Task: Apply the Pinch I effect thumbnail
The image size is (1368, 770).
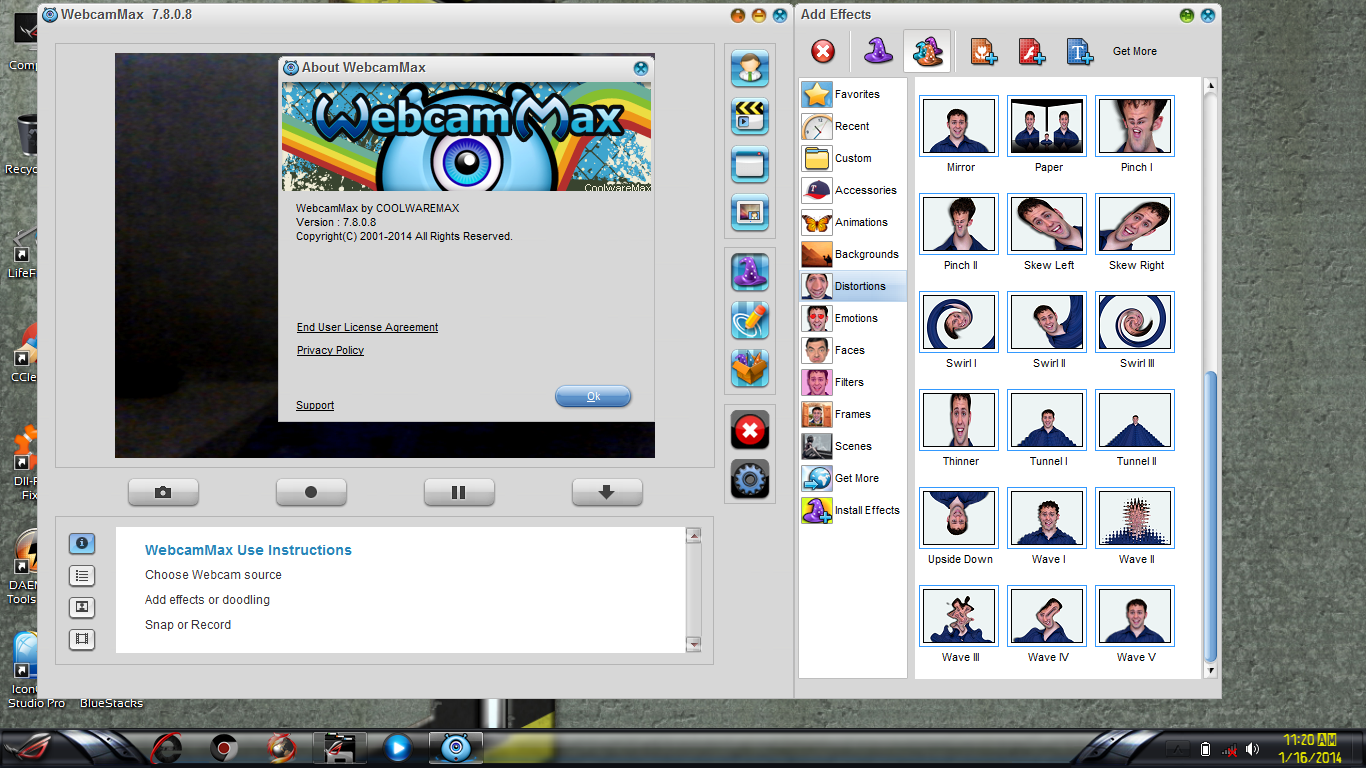Action: [x=1135, y=126]
